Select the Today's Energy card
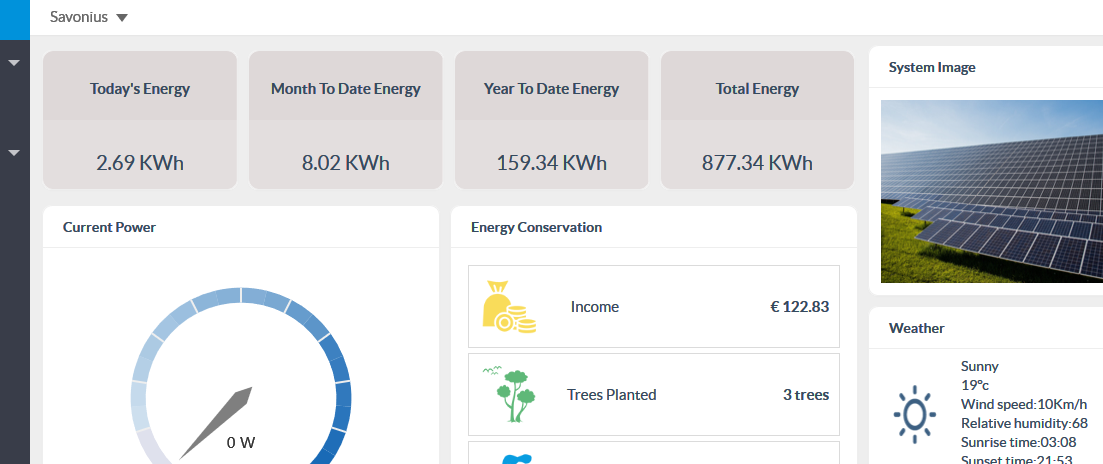This screenshot has height=464, width=1103. [140, 120]
